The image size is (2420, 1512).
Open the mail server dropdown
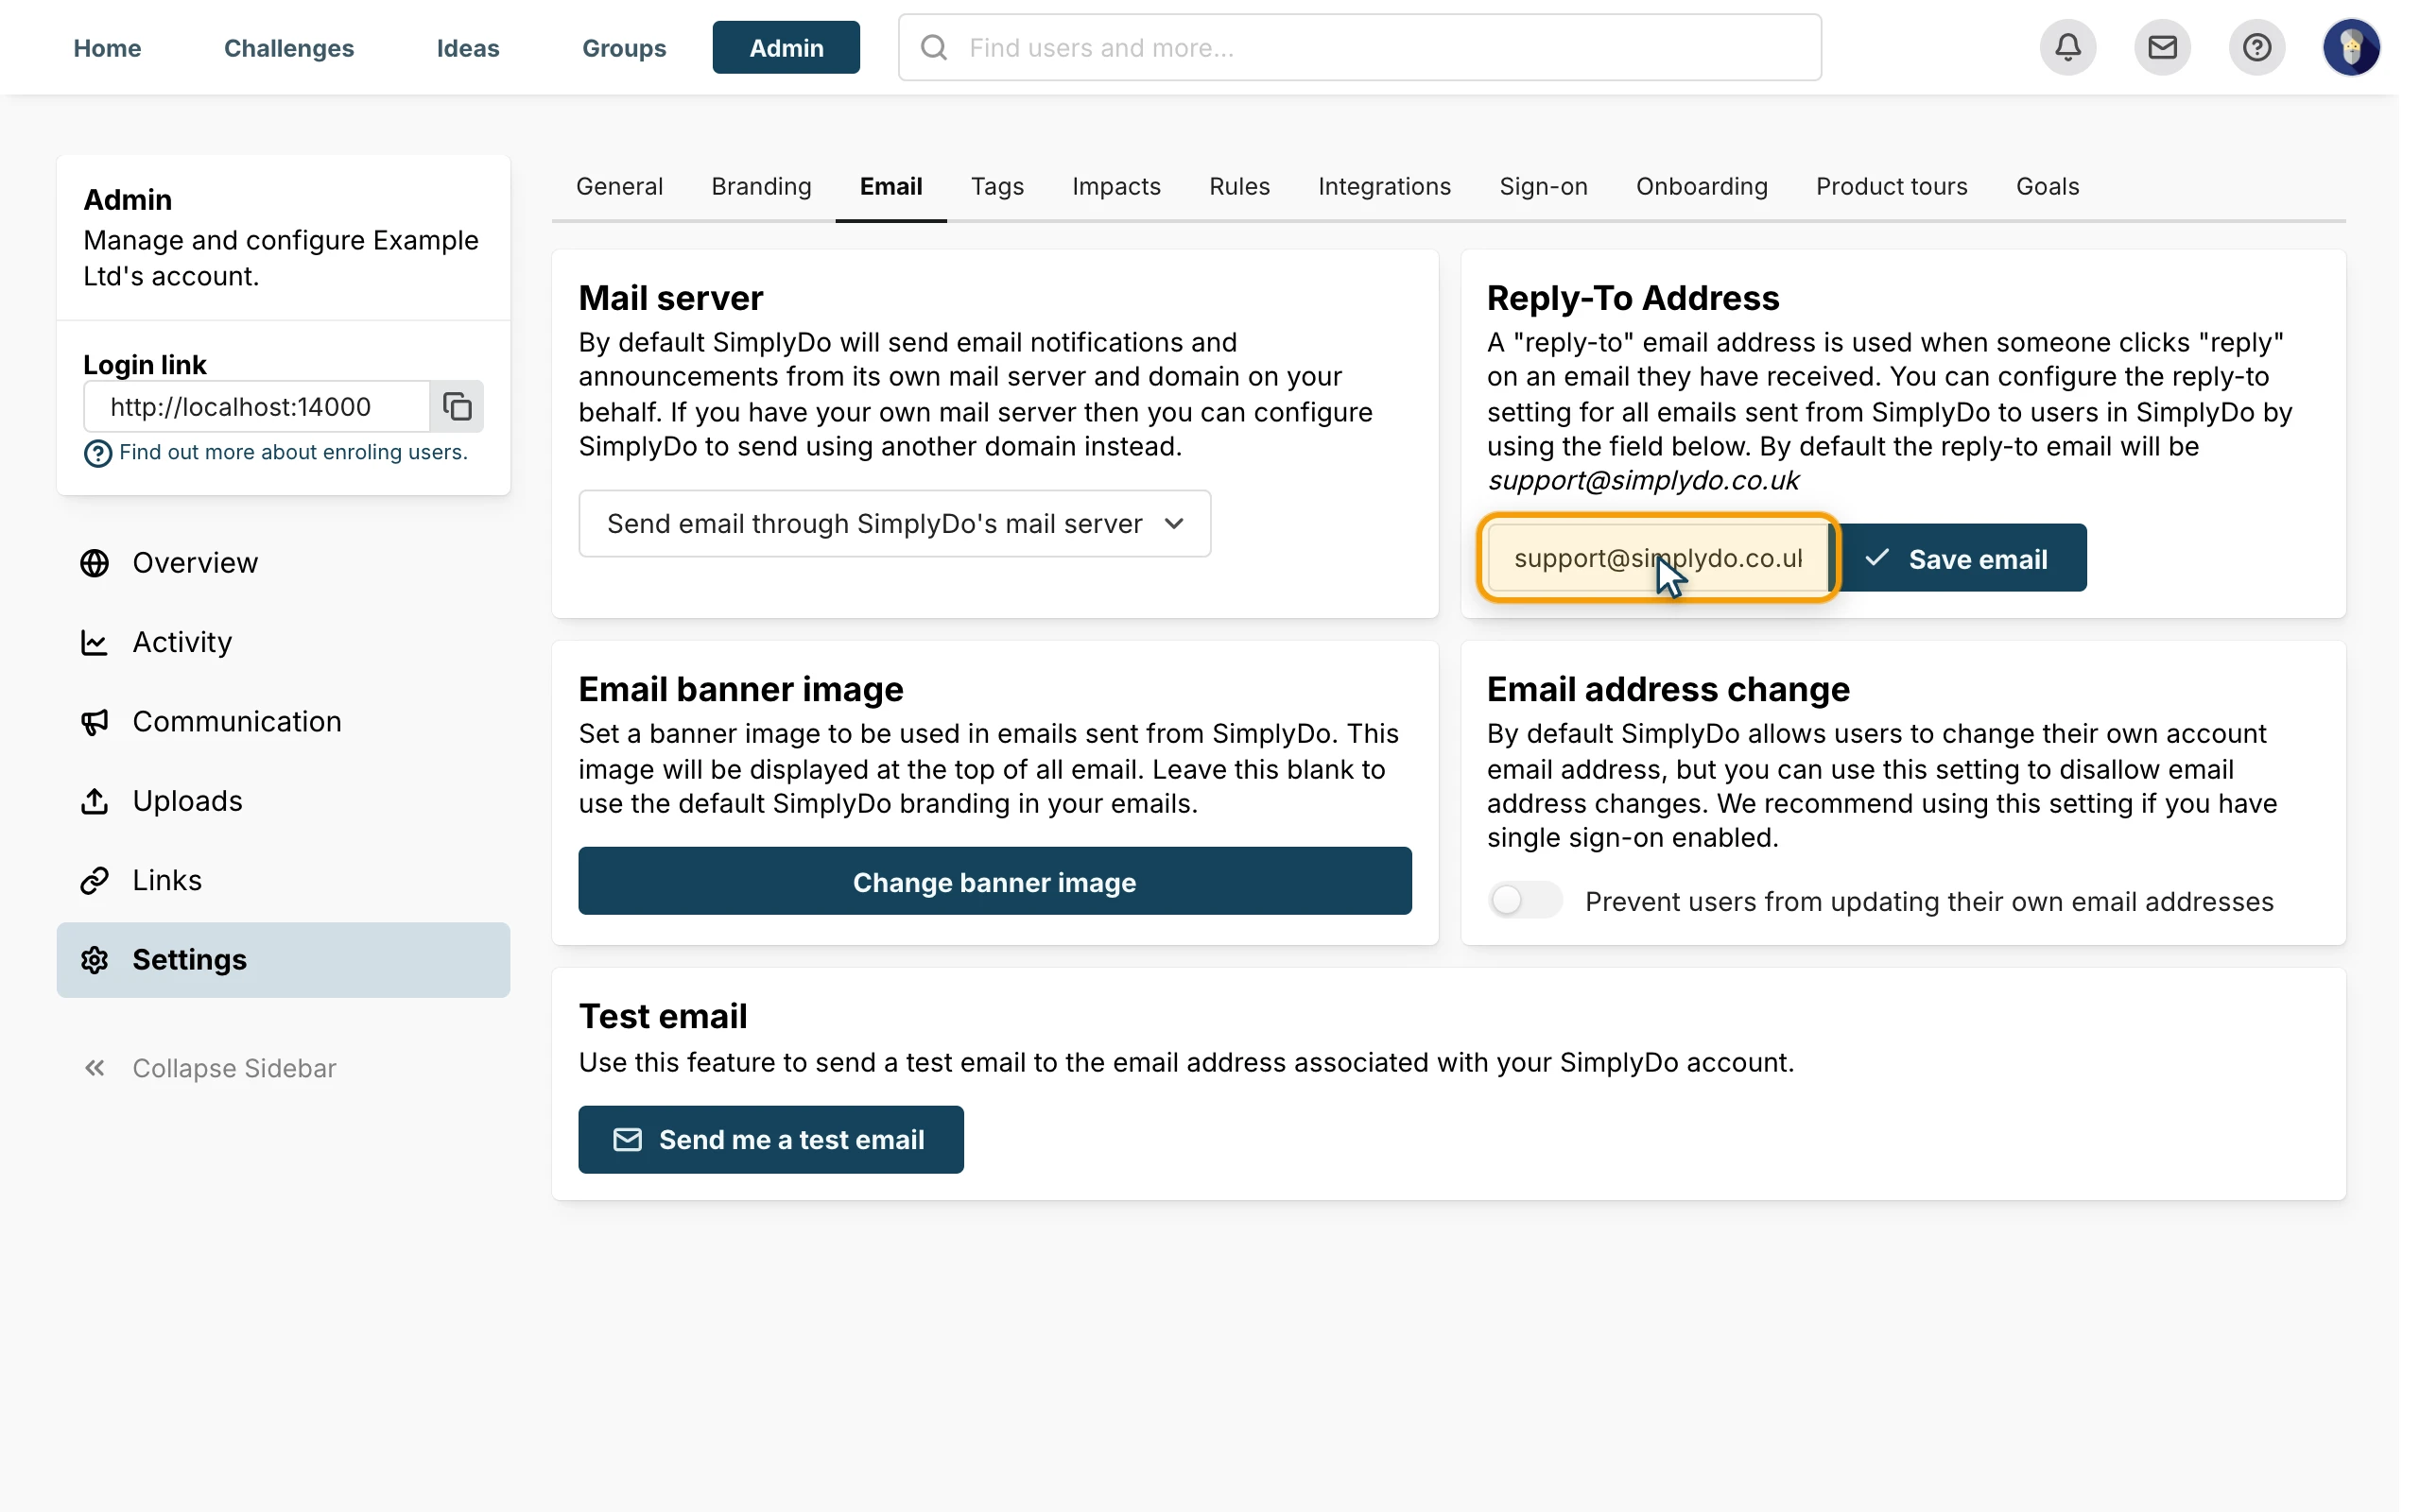click(894, 523)
